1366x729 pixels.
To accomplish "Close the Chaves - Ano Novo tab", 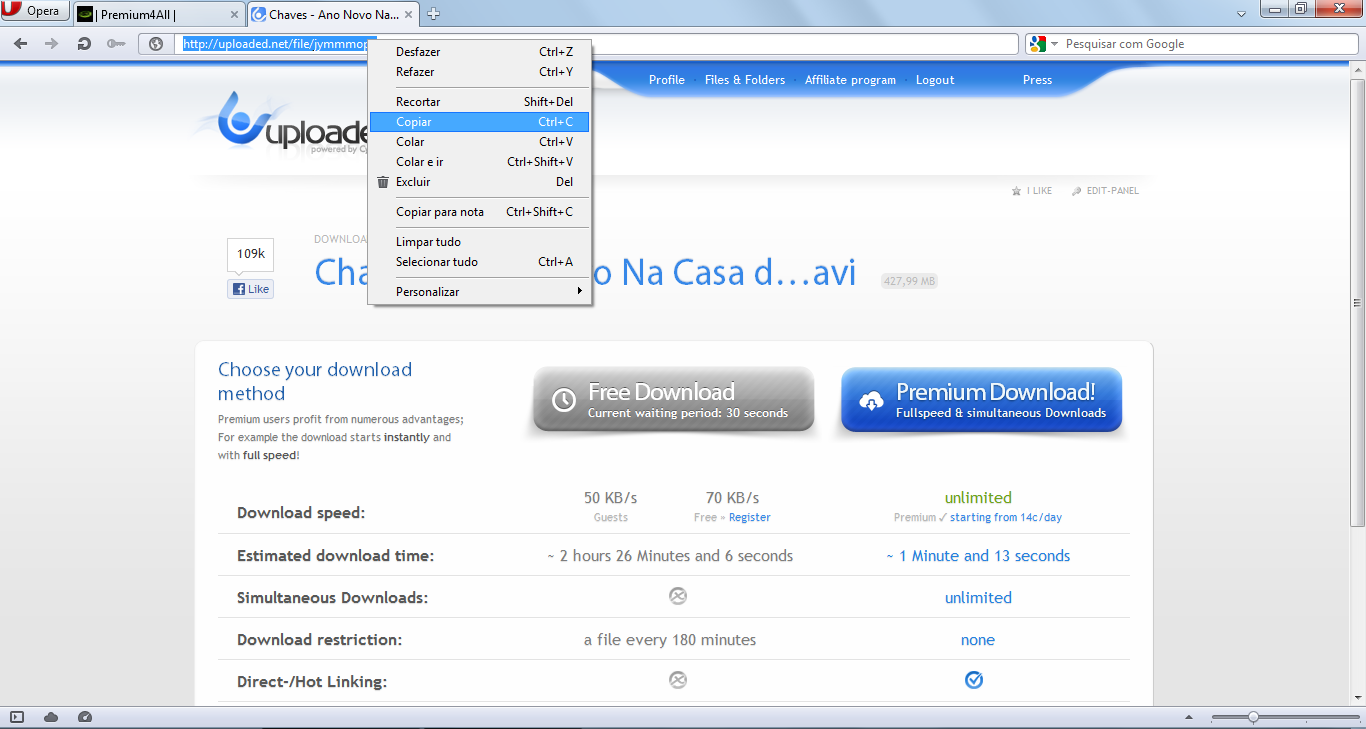I will point(410,15).
